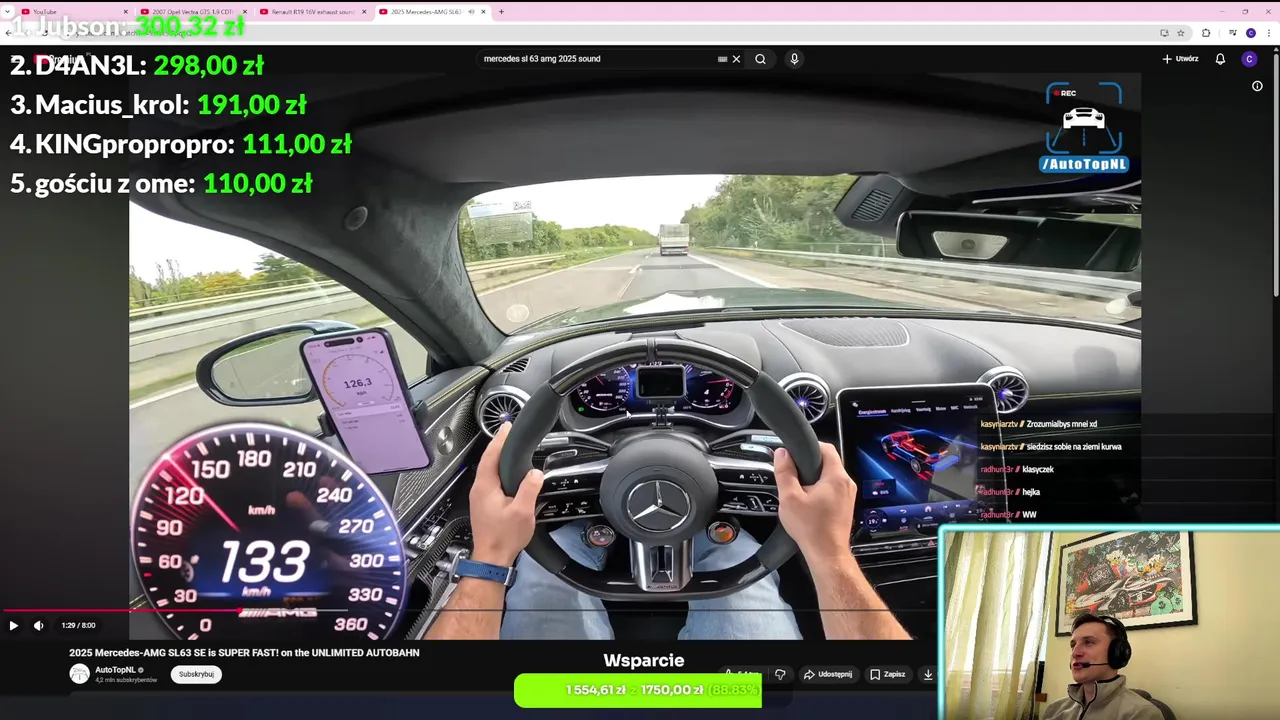The width and height of the screenshot is (1280, 720).
Task: Dislike the video with thumbs-down icon
Action: (781, 674)
